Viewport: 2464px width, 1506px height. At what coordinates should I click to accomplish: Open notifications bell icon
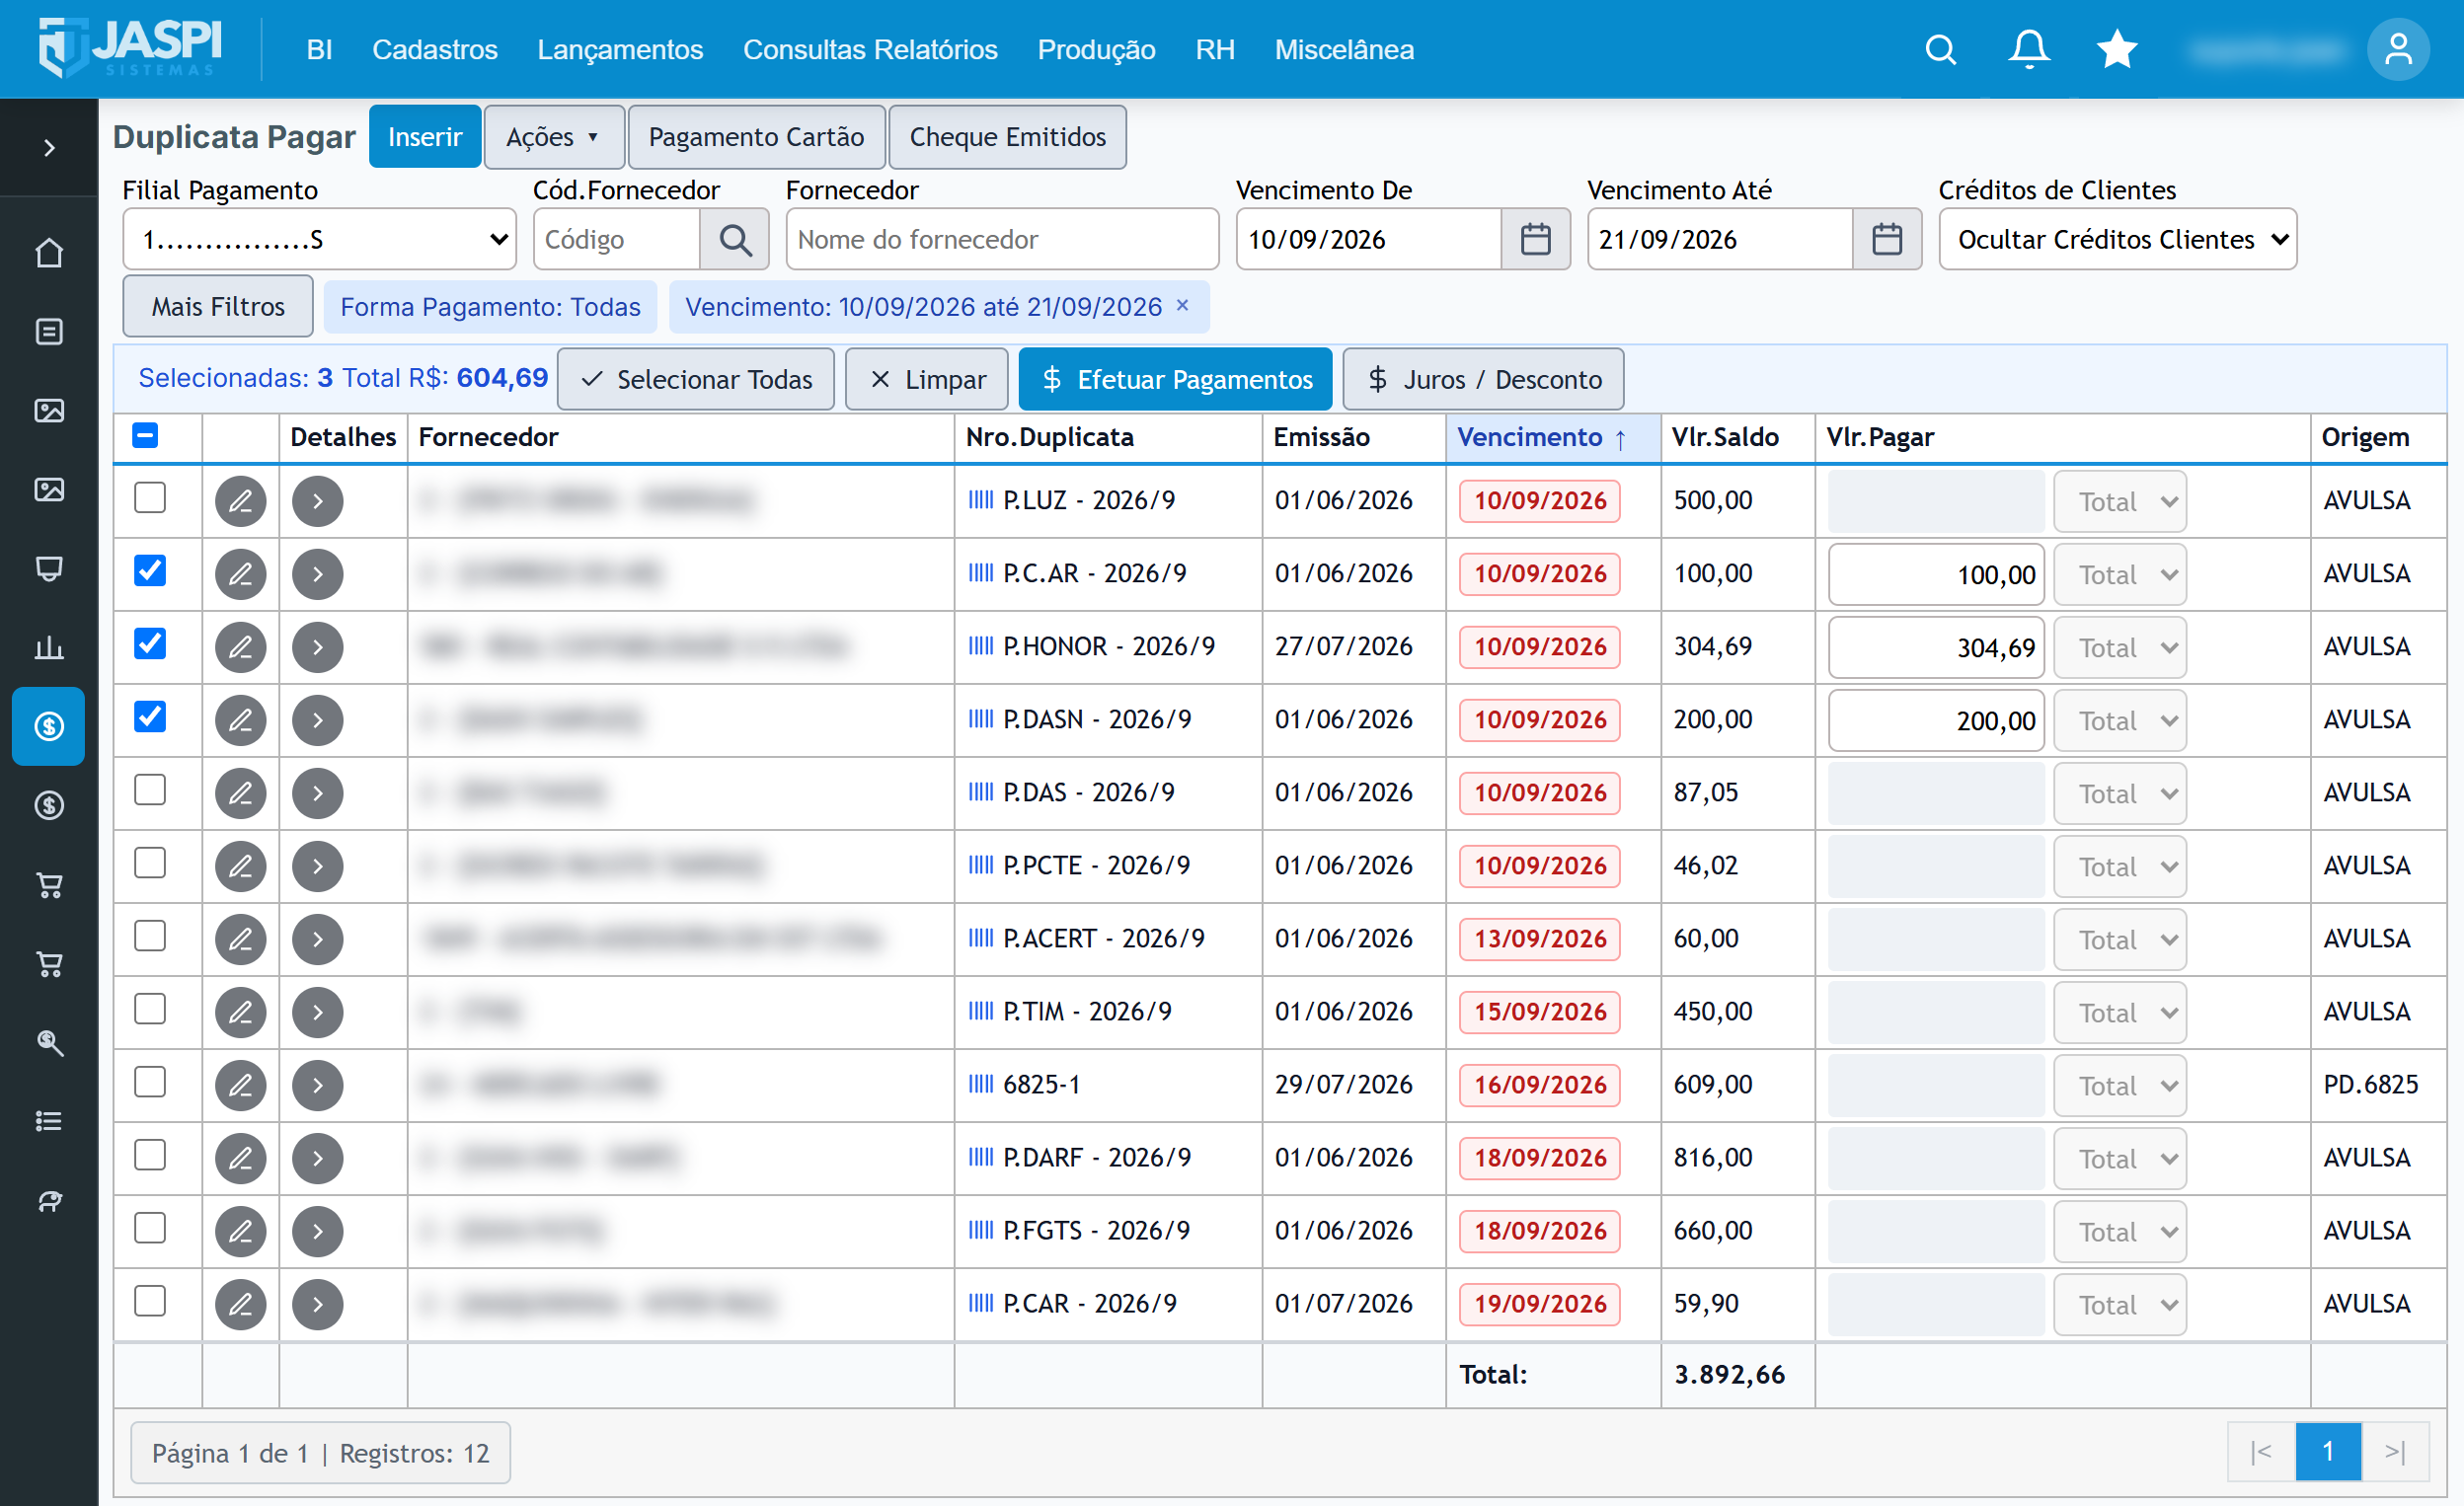2028,49
